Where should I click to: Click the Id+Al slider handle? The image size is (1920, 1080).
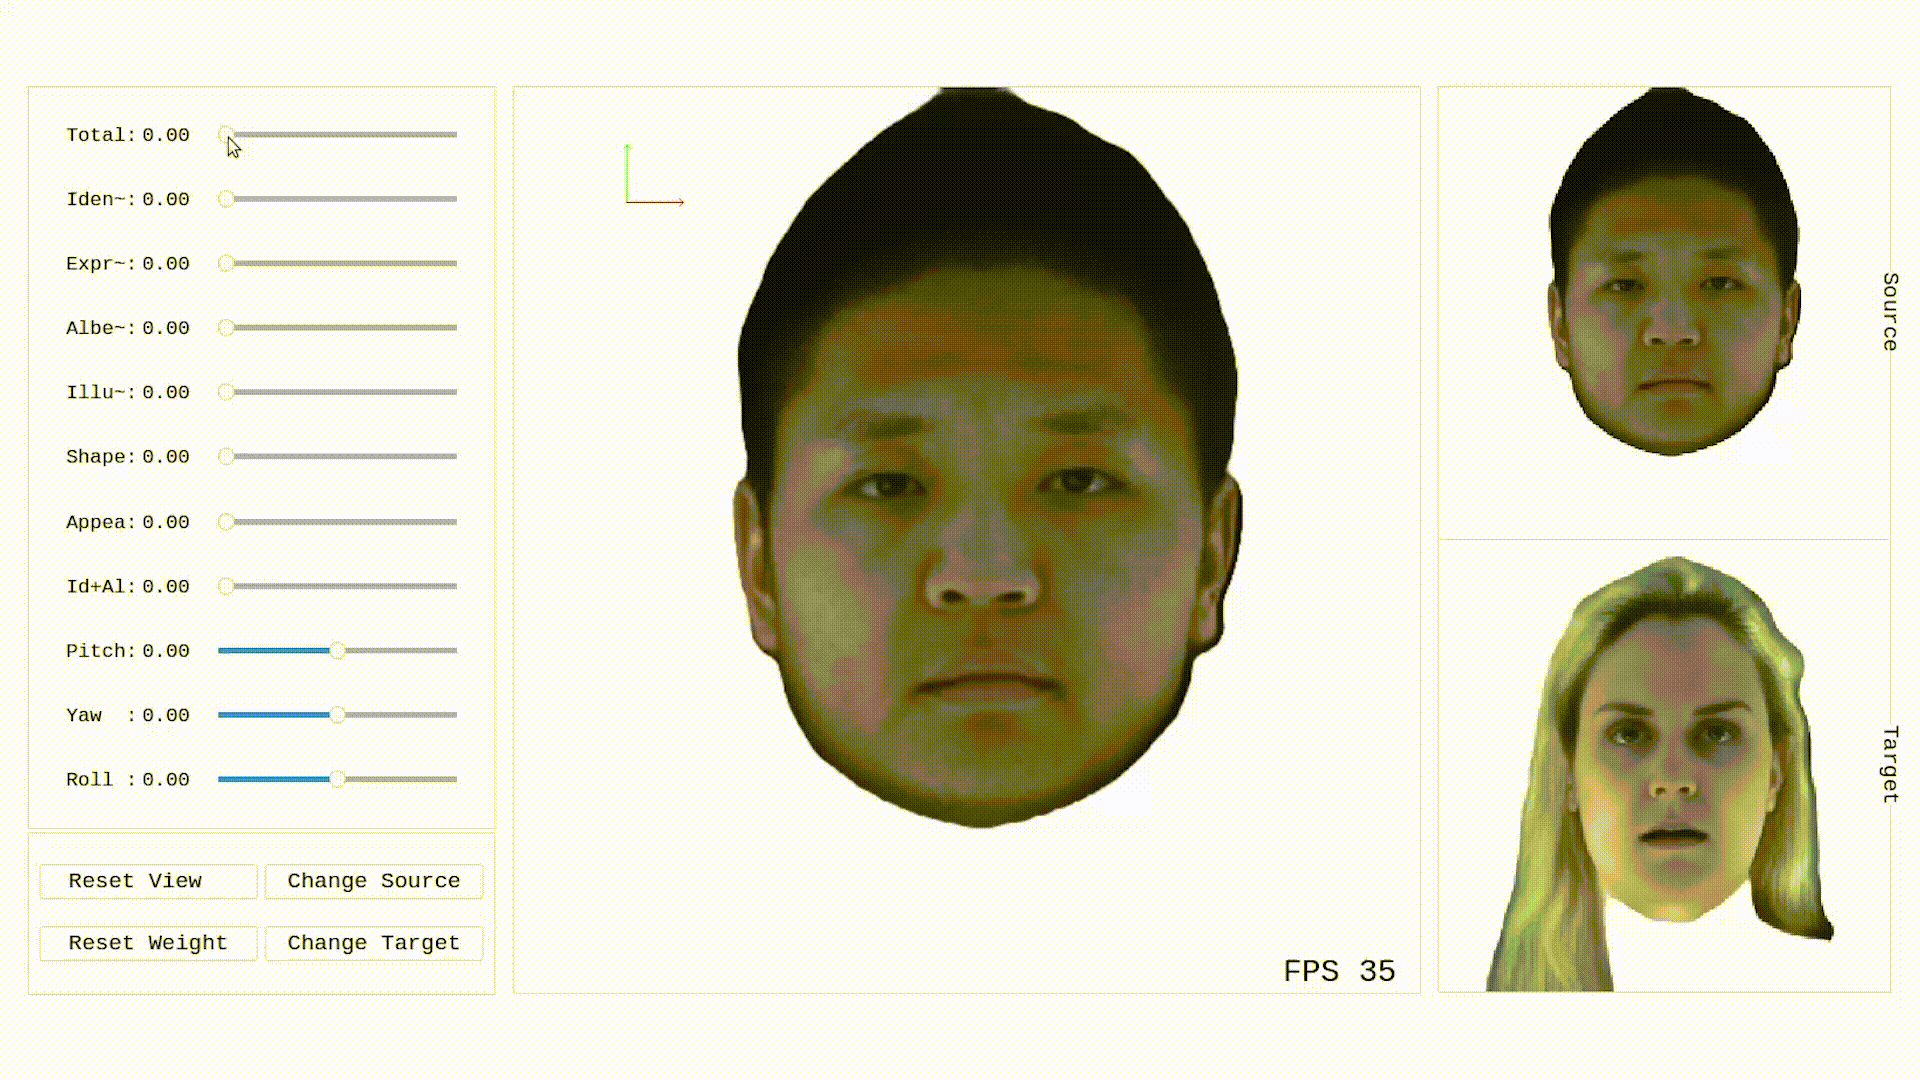click(227, 586)
